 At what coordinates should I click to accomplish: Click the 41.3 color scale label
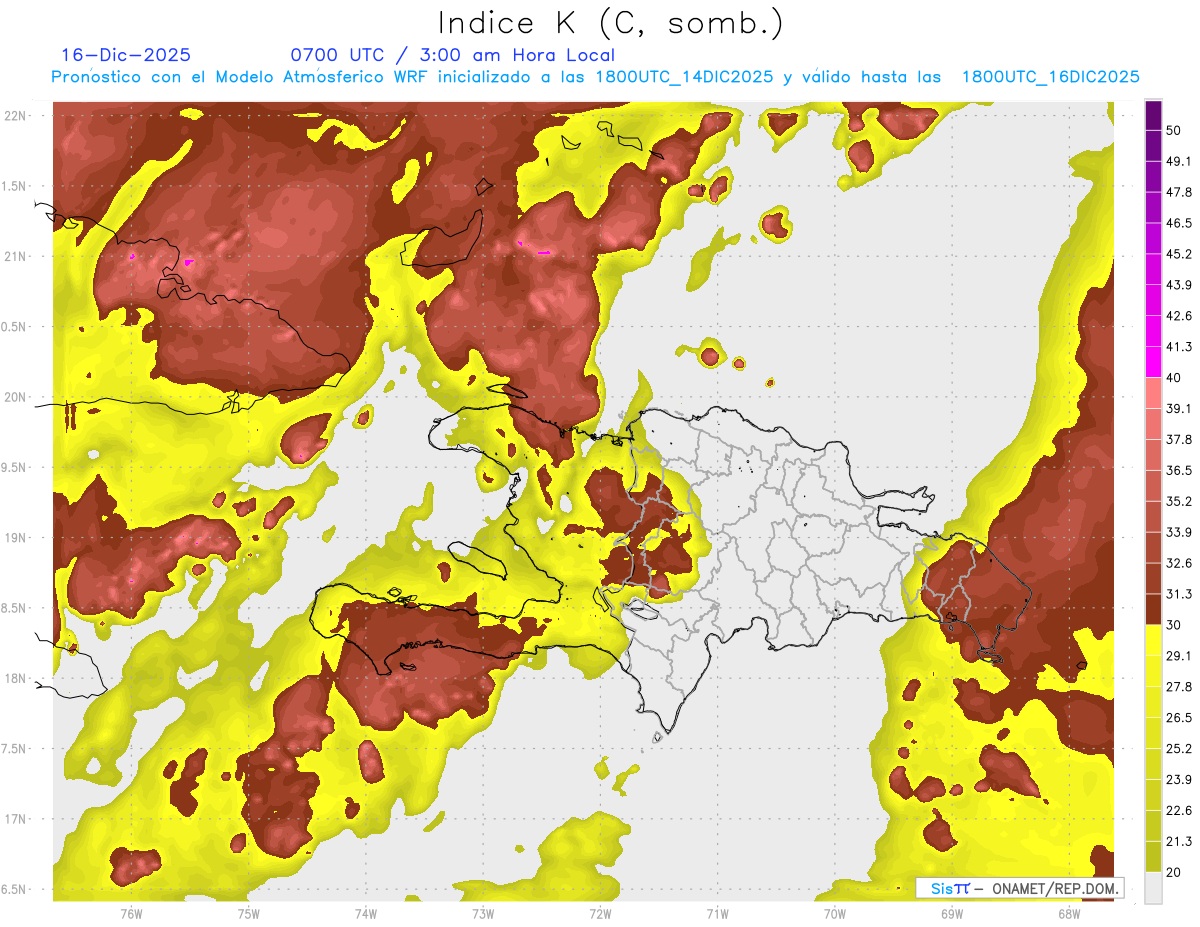click(1179, 347)
